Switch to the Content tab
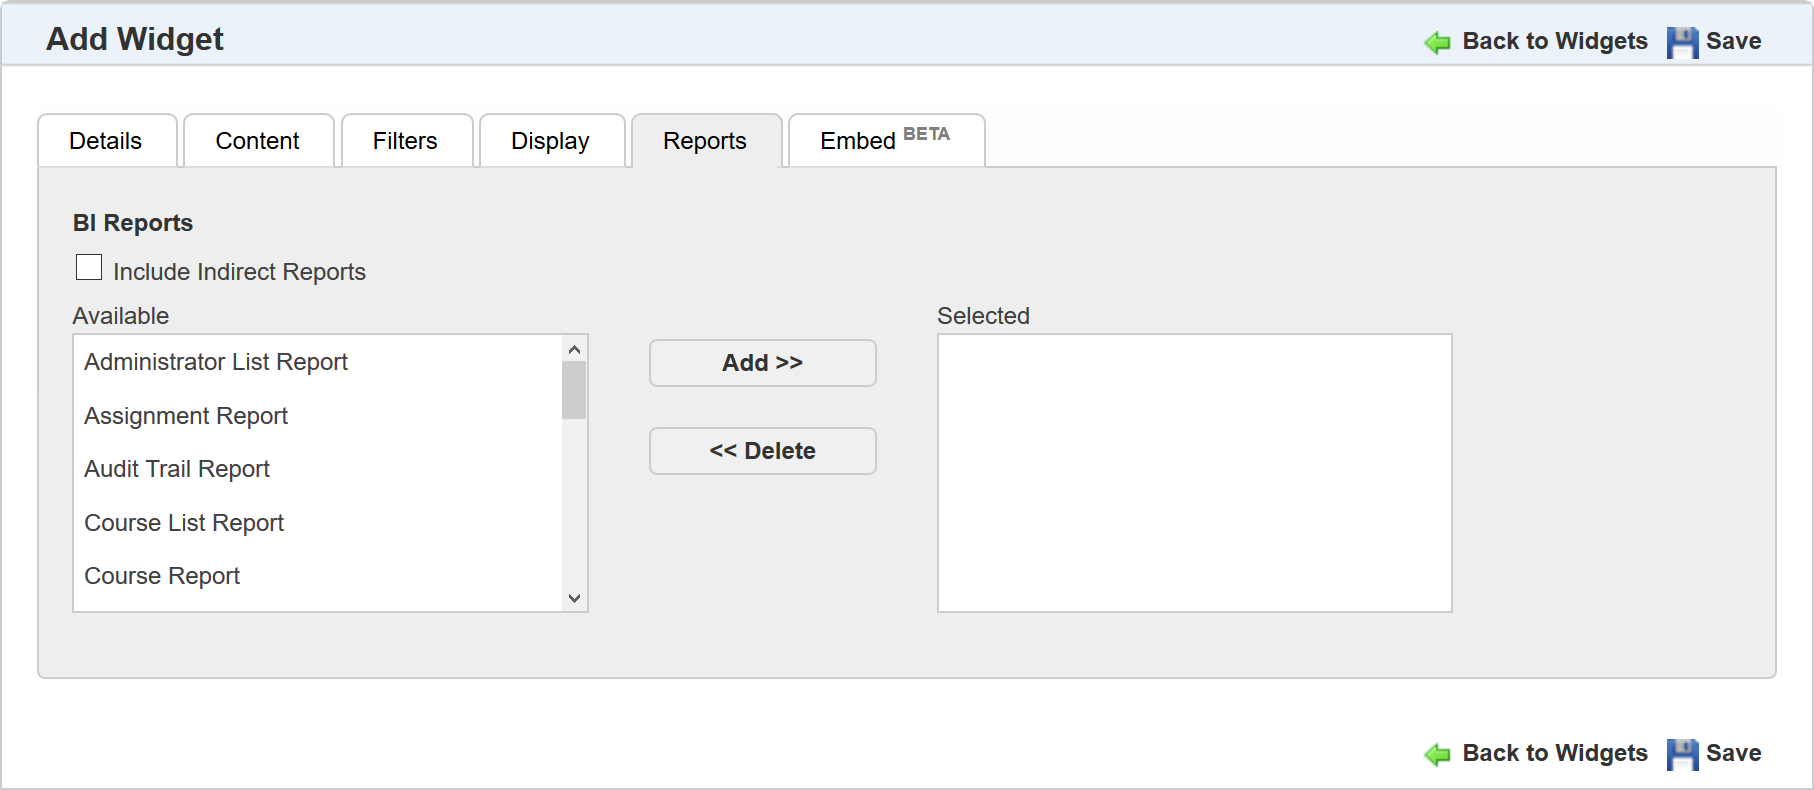This screenshot has width=1814, height=790. (257, 141)
